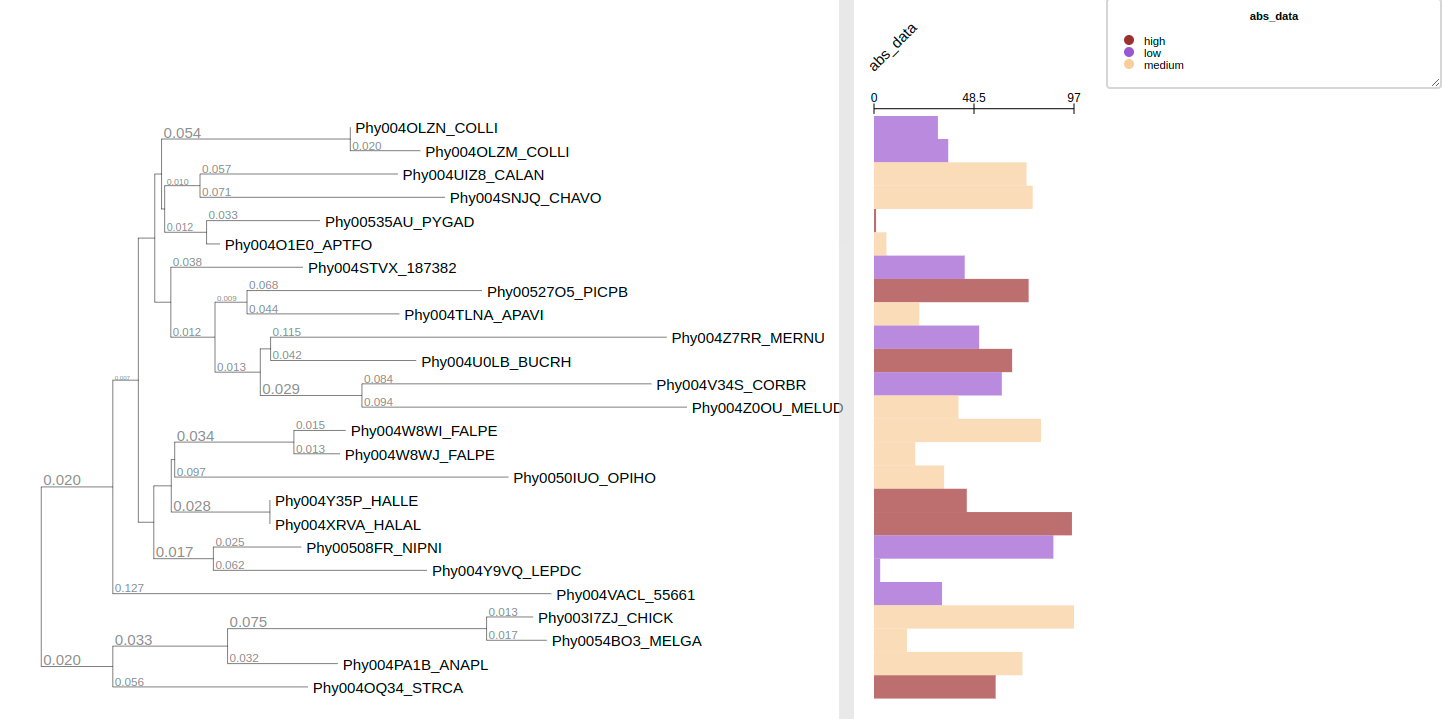Click the rotated abs_data column header

[x=892, y=48]
